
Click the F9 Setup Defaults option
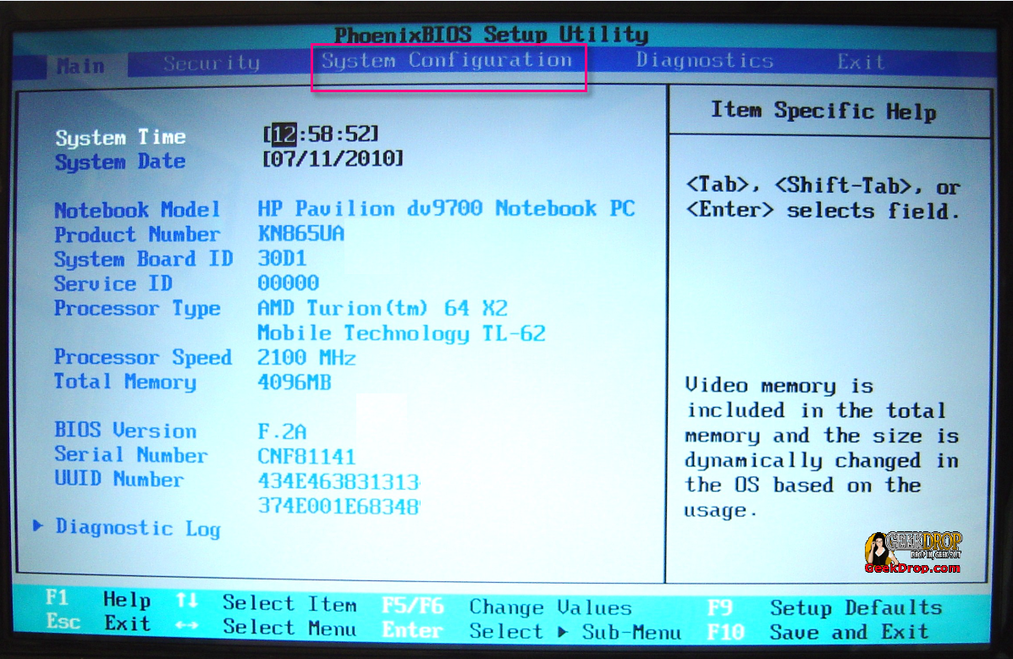click(824, 608)
